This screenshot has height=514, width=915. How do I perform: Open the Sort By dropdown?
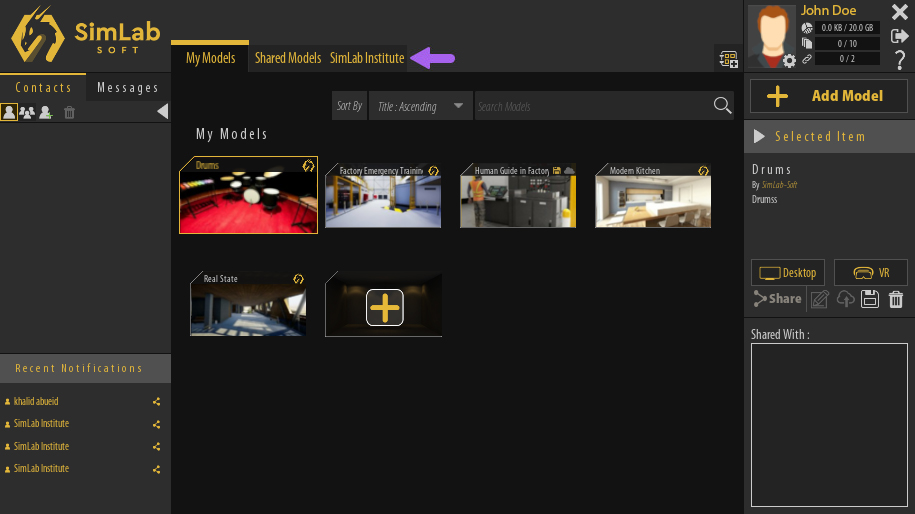(420, 106)
